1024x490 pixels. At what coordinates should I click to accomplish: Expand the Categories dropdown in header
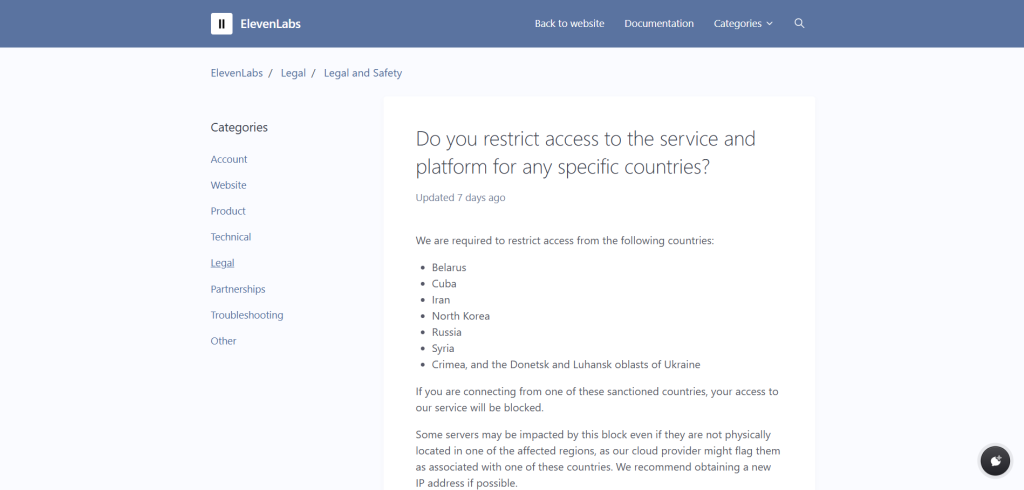click(x=743, y=24)
